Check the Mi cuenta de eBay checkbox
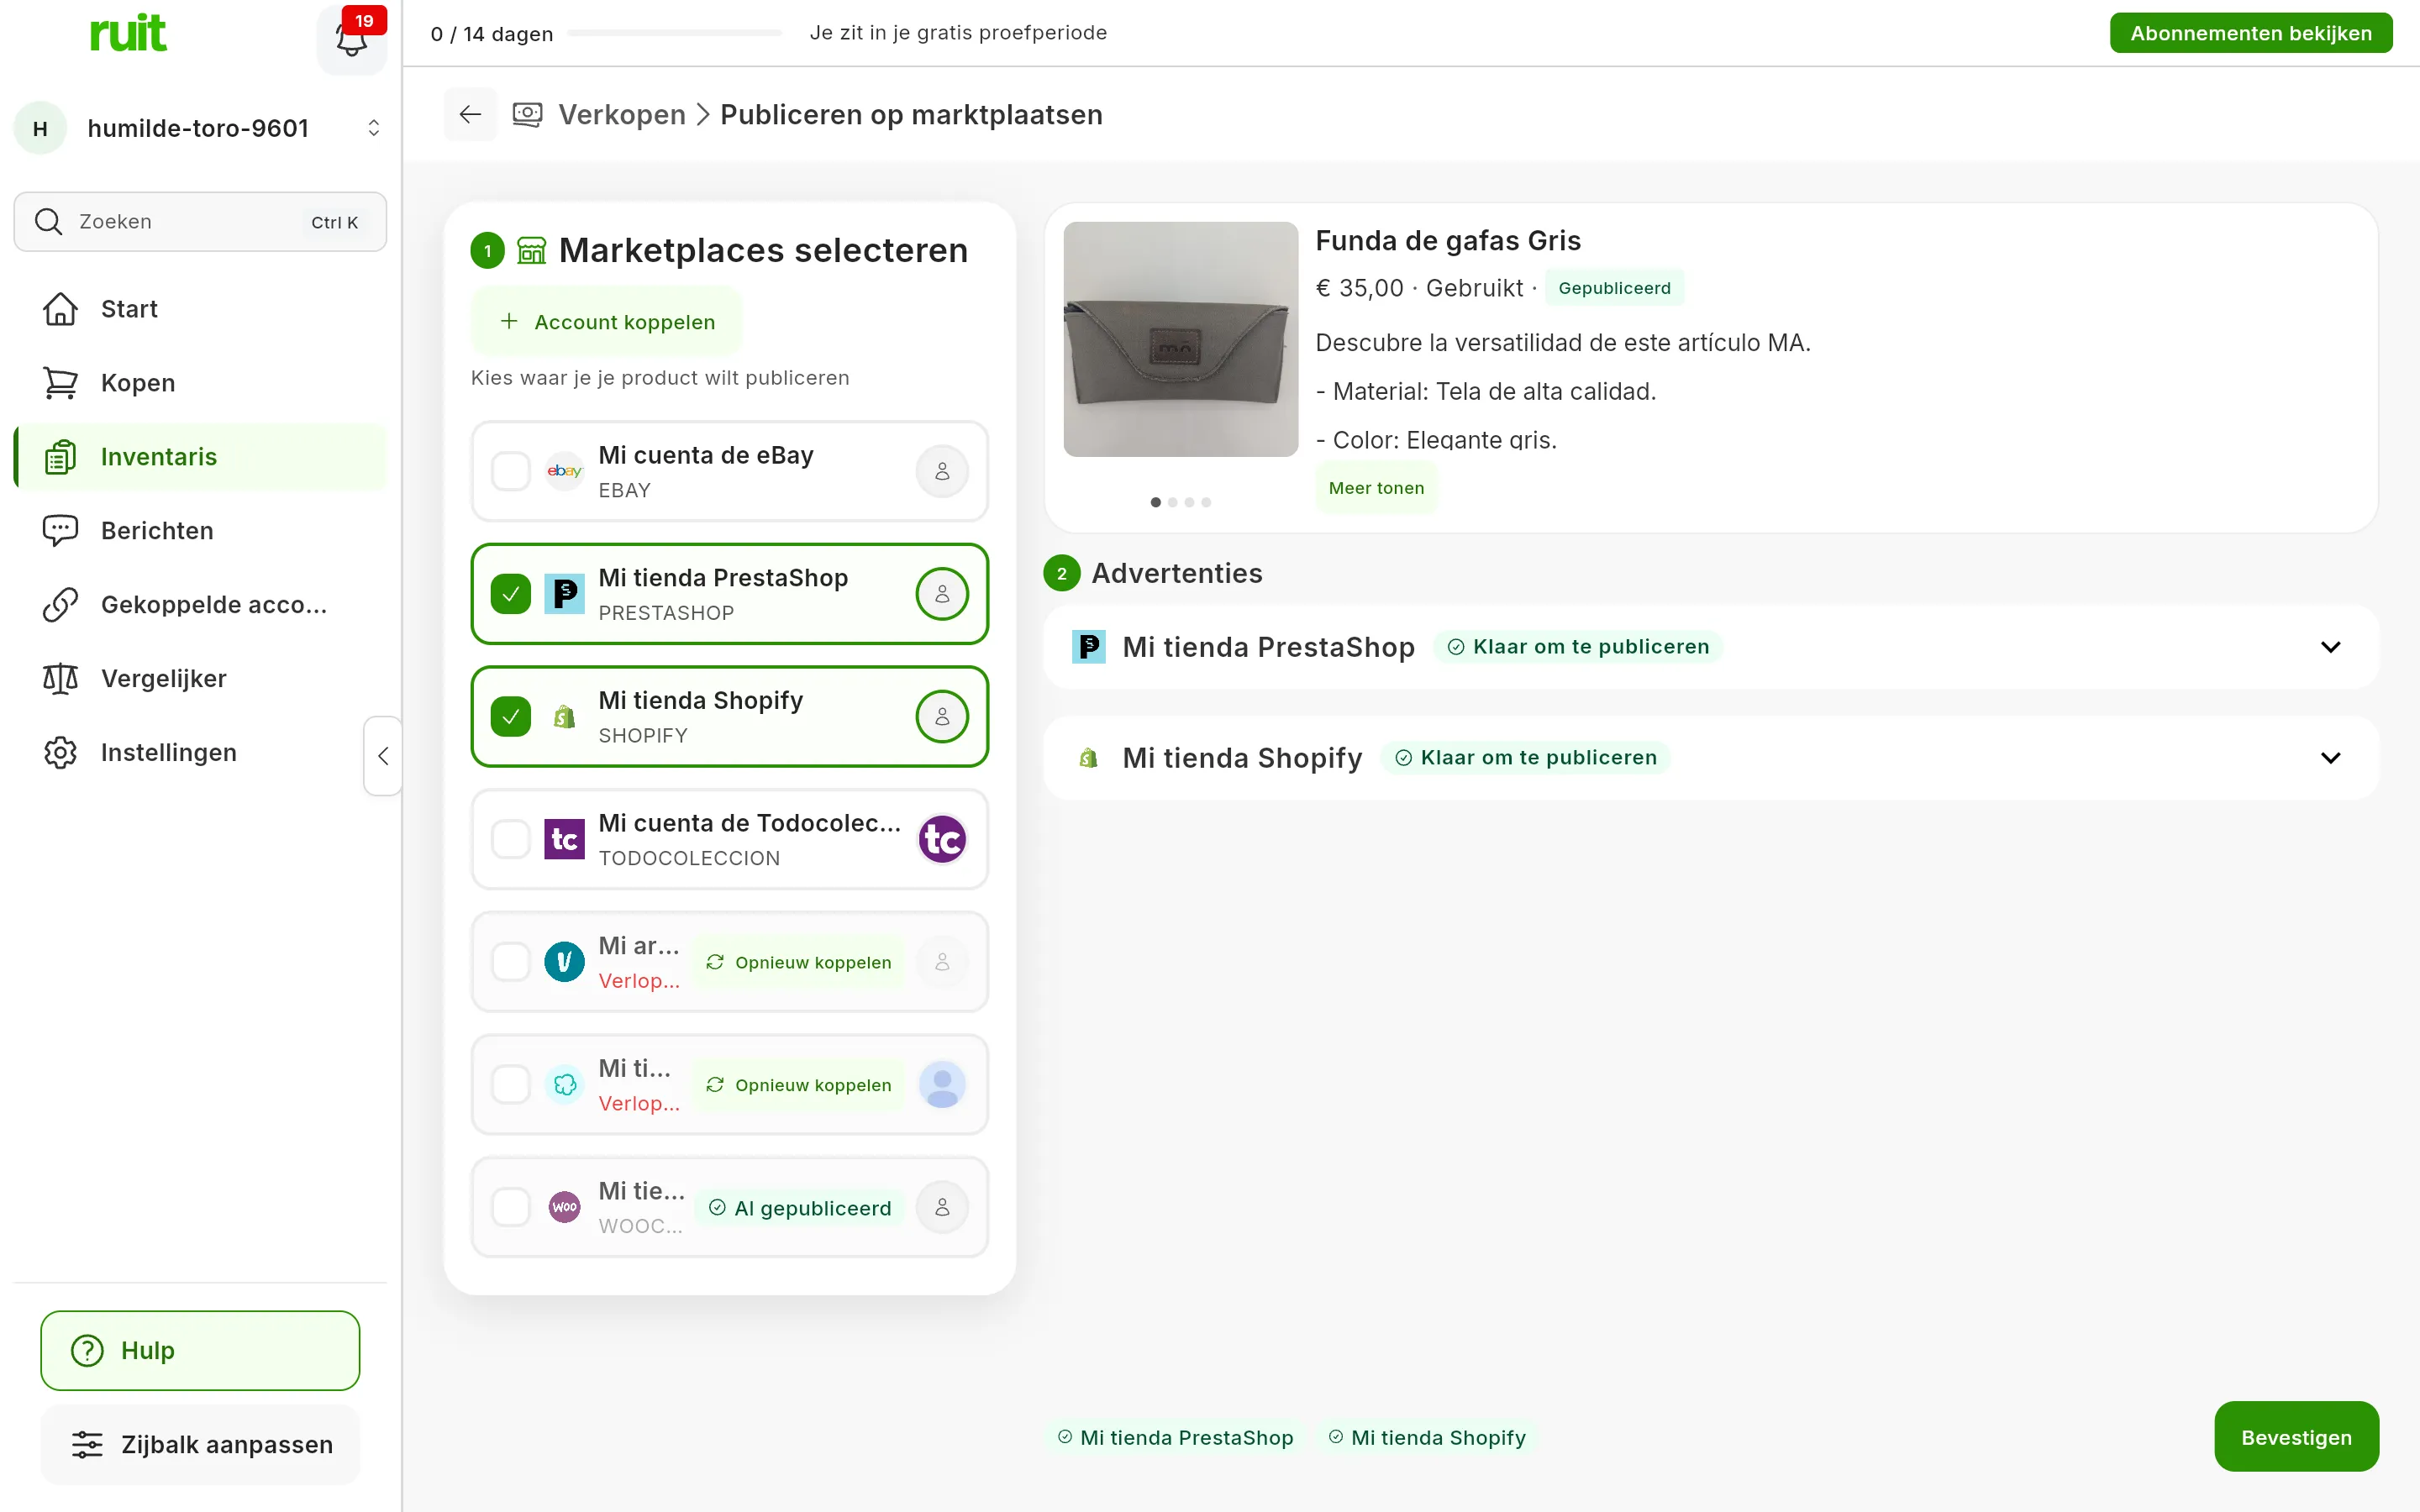The height and width of the screenshot is (1512, 2420). (510, 471)
